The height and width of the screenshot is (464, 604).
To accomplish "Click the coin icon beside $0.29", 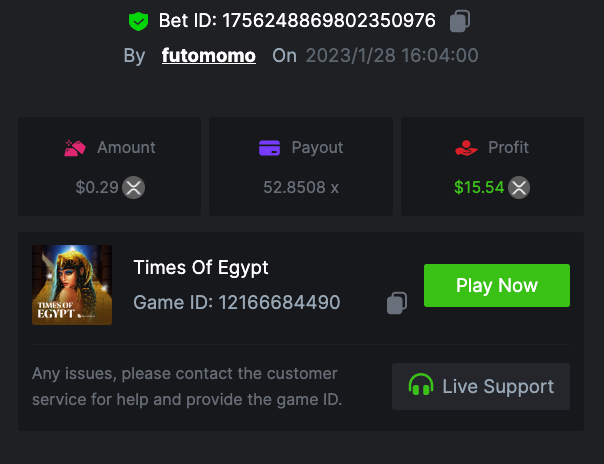I will point(133,187).
